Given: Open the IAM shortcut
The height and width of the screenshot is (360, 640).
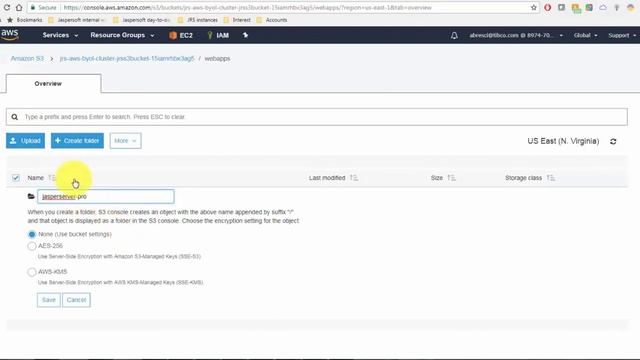Looking at the screenshot, I should pyautogui.click(x=218, y=36).
